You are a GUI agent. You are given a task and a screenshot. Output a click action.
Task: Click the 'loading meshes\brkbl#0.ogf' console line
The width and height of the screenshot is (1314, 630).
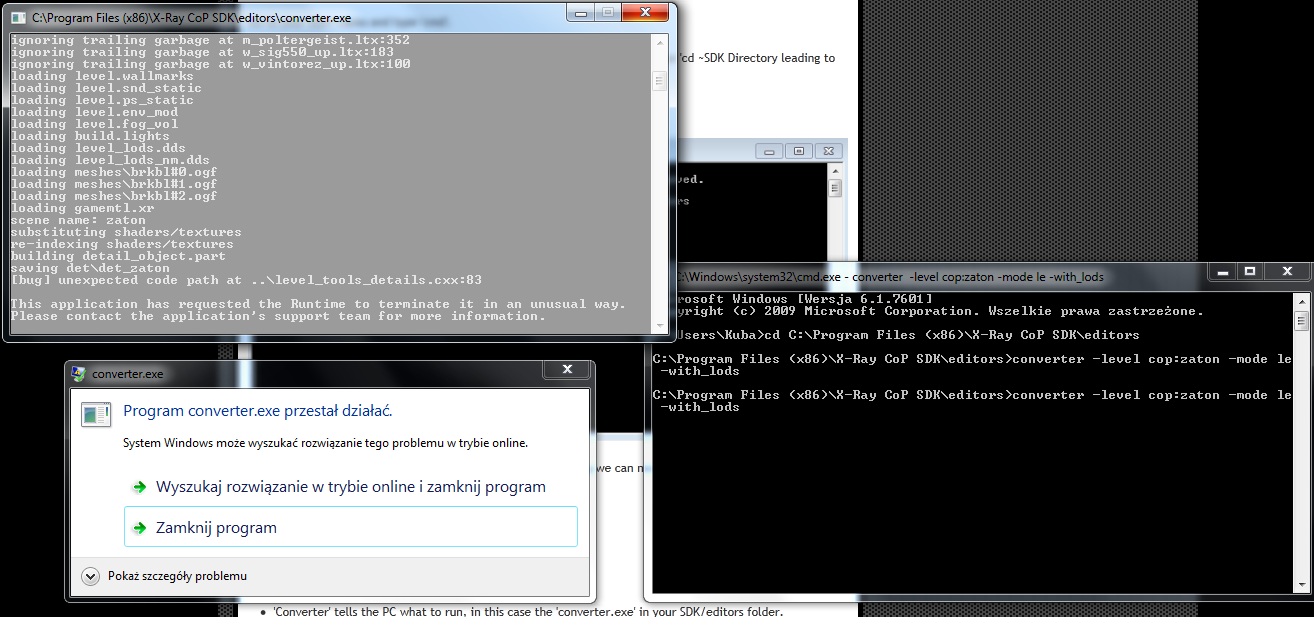click(114, 172)
